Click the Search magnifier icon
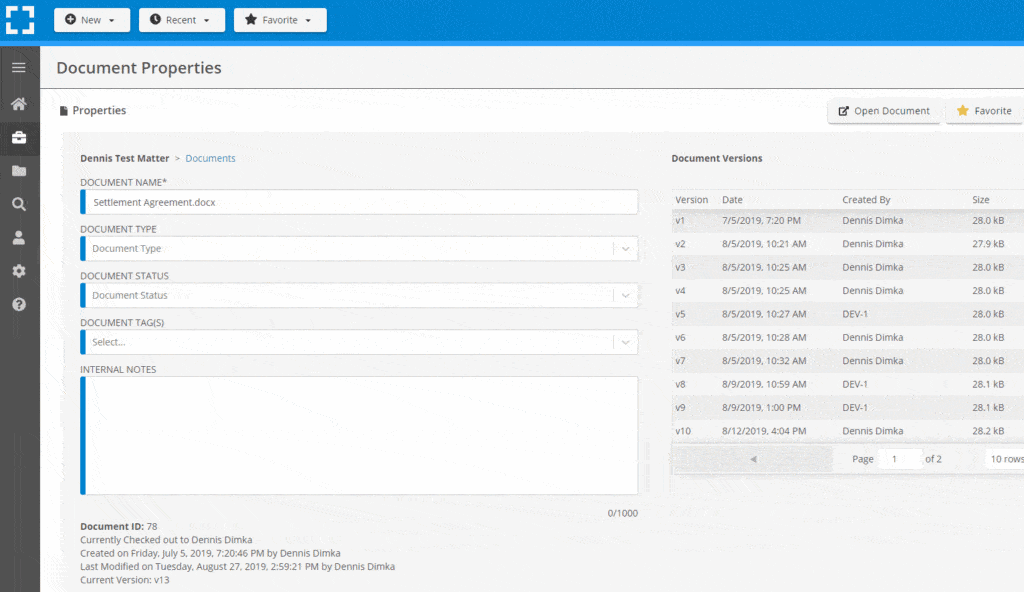 pos(18,203)
